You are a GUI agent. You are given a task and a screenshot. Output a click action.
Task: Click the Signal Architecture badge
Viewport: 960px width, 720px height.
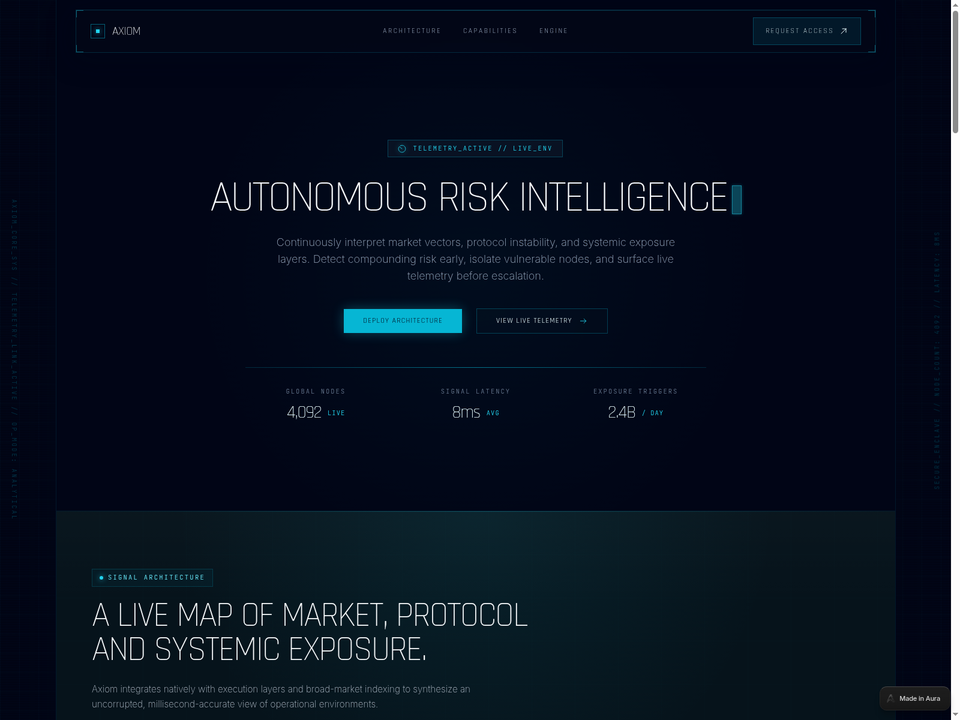pos(152,577)
